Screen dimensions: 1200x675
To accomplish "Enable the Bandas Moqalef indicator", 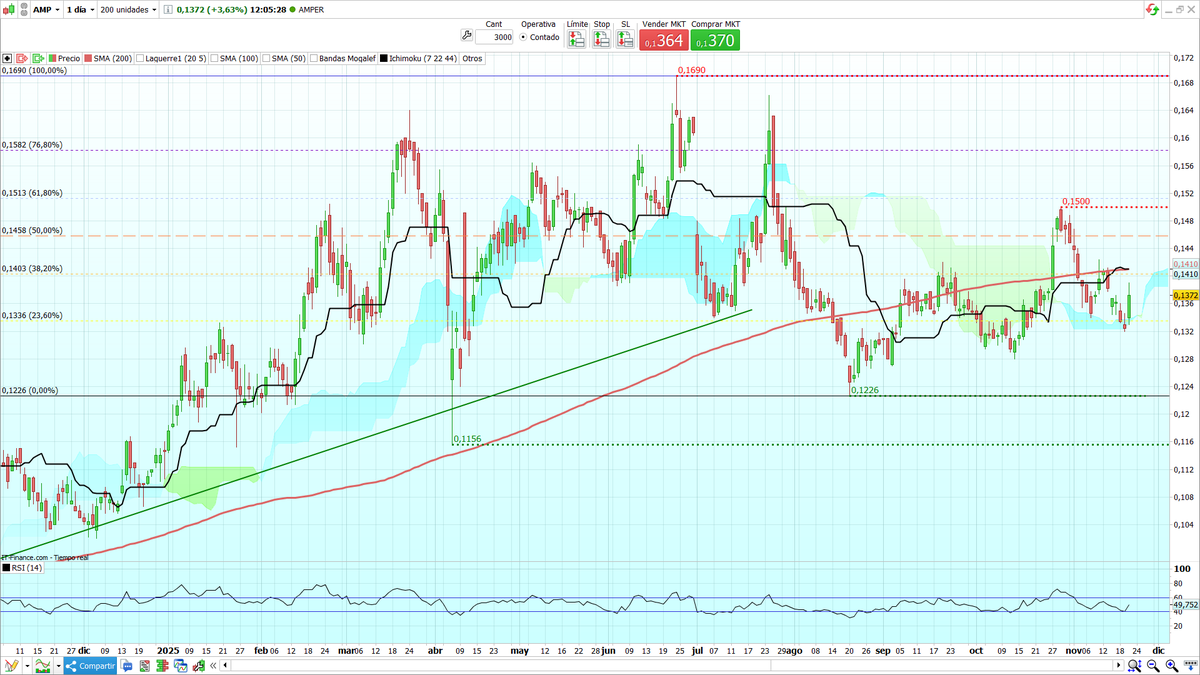I will pos(315,58).
